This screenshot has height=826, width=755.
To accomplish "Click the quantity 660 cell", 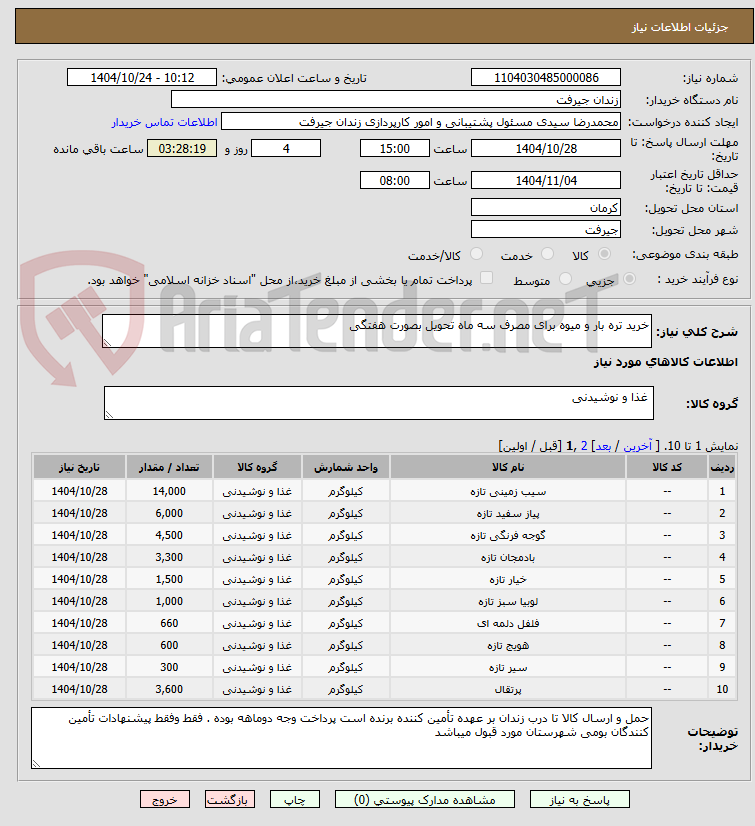I will 169,623.
